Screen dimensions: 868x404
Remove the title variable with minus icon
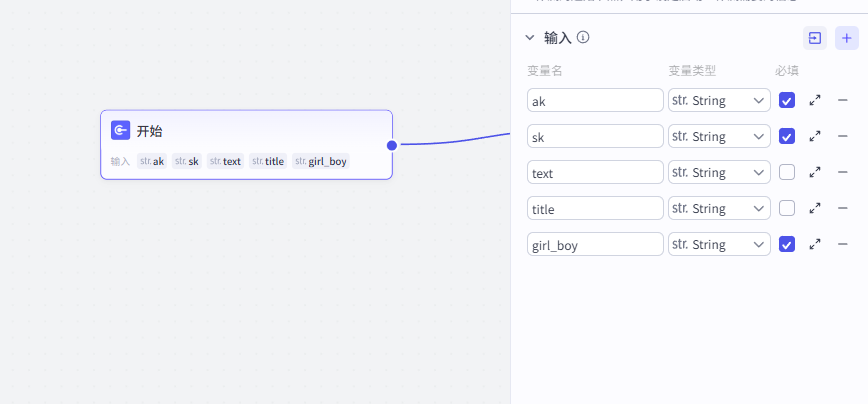843,208
